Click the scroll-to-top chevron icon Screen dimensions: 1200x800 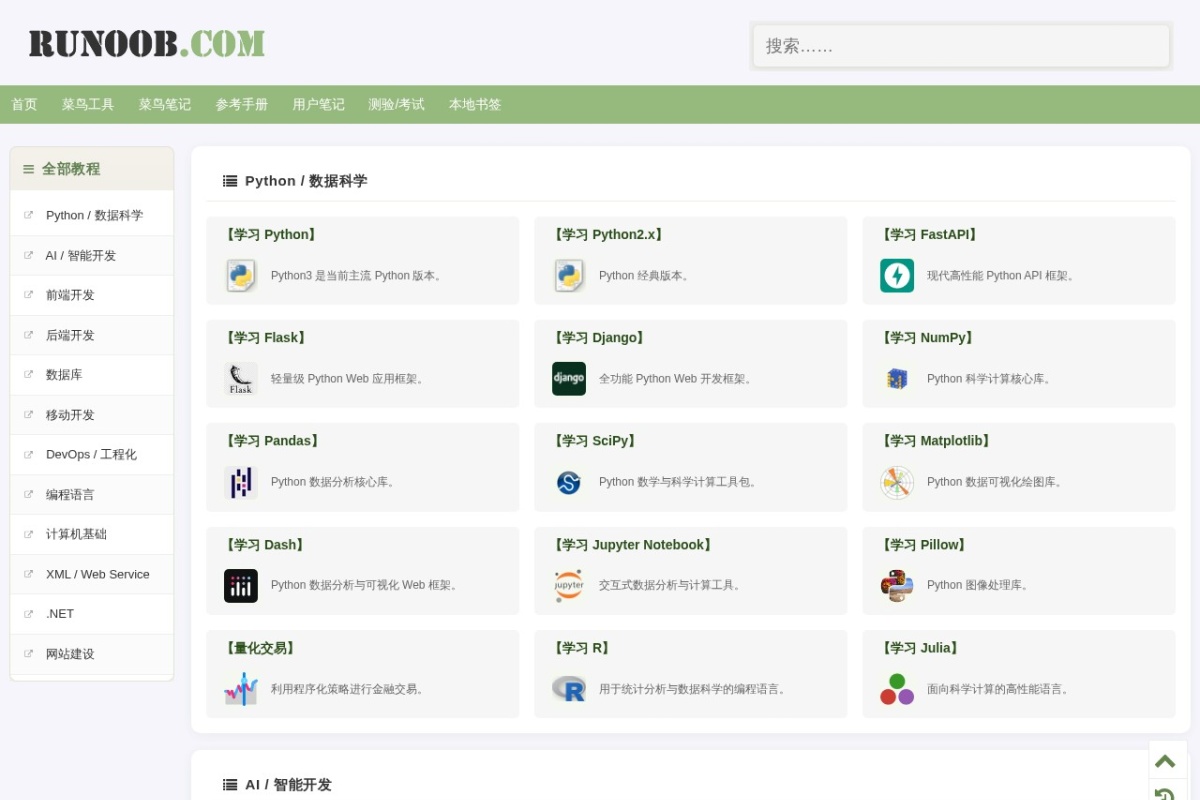(1165, 761)
